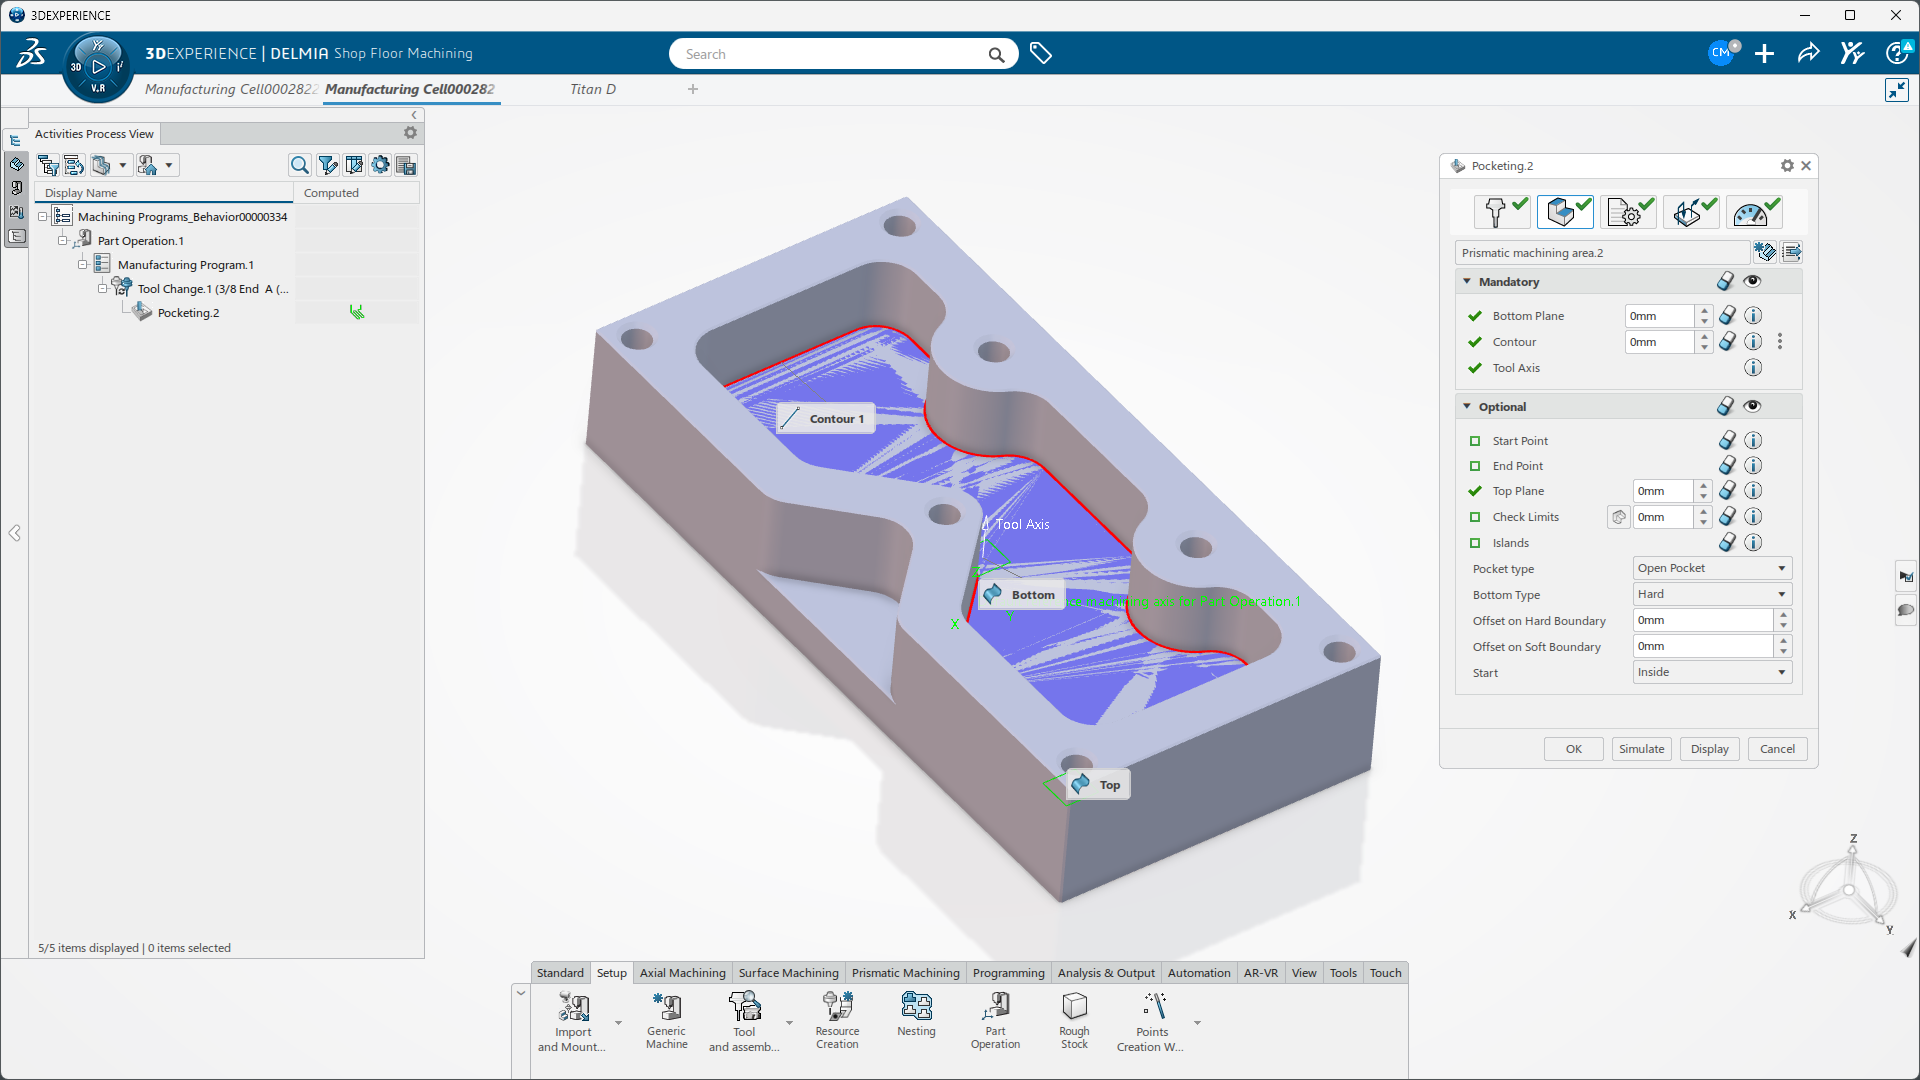Click the tree filter icon in Activities toolbar
The width and height of the screenshot is (1920, 1080).
pyautogui.click(x=48, y=165)
